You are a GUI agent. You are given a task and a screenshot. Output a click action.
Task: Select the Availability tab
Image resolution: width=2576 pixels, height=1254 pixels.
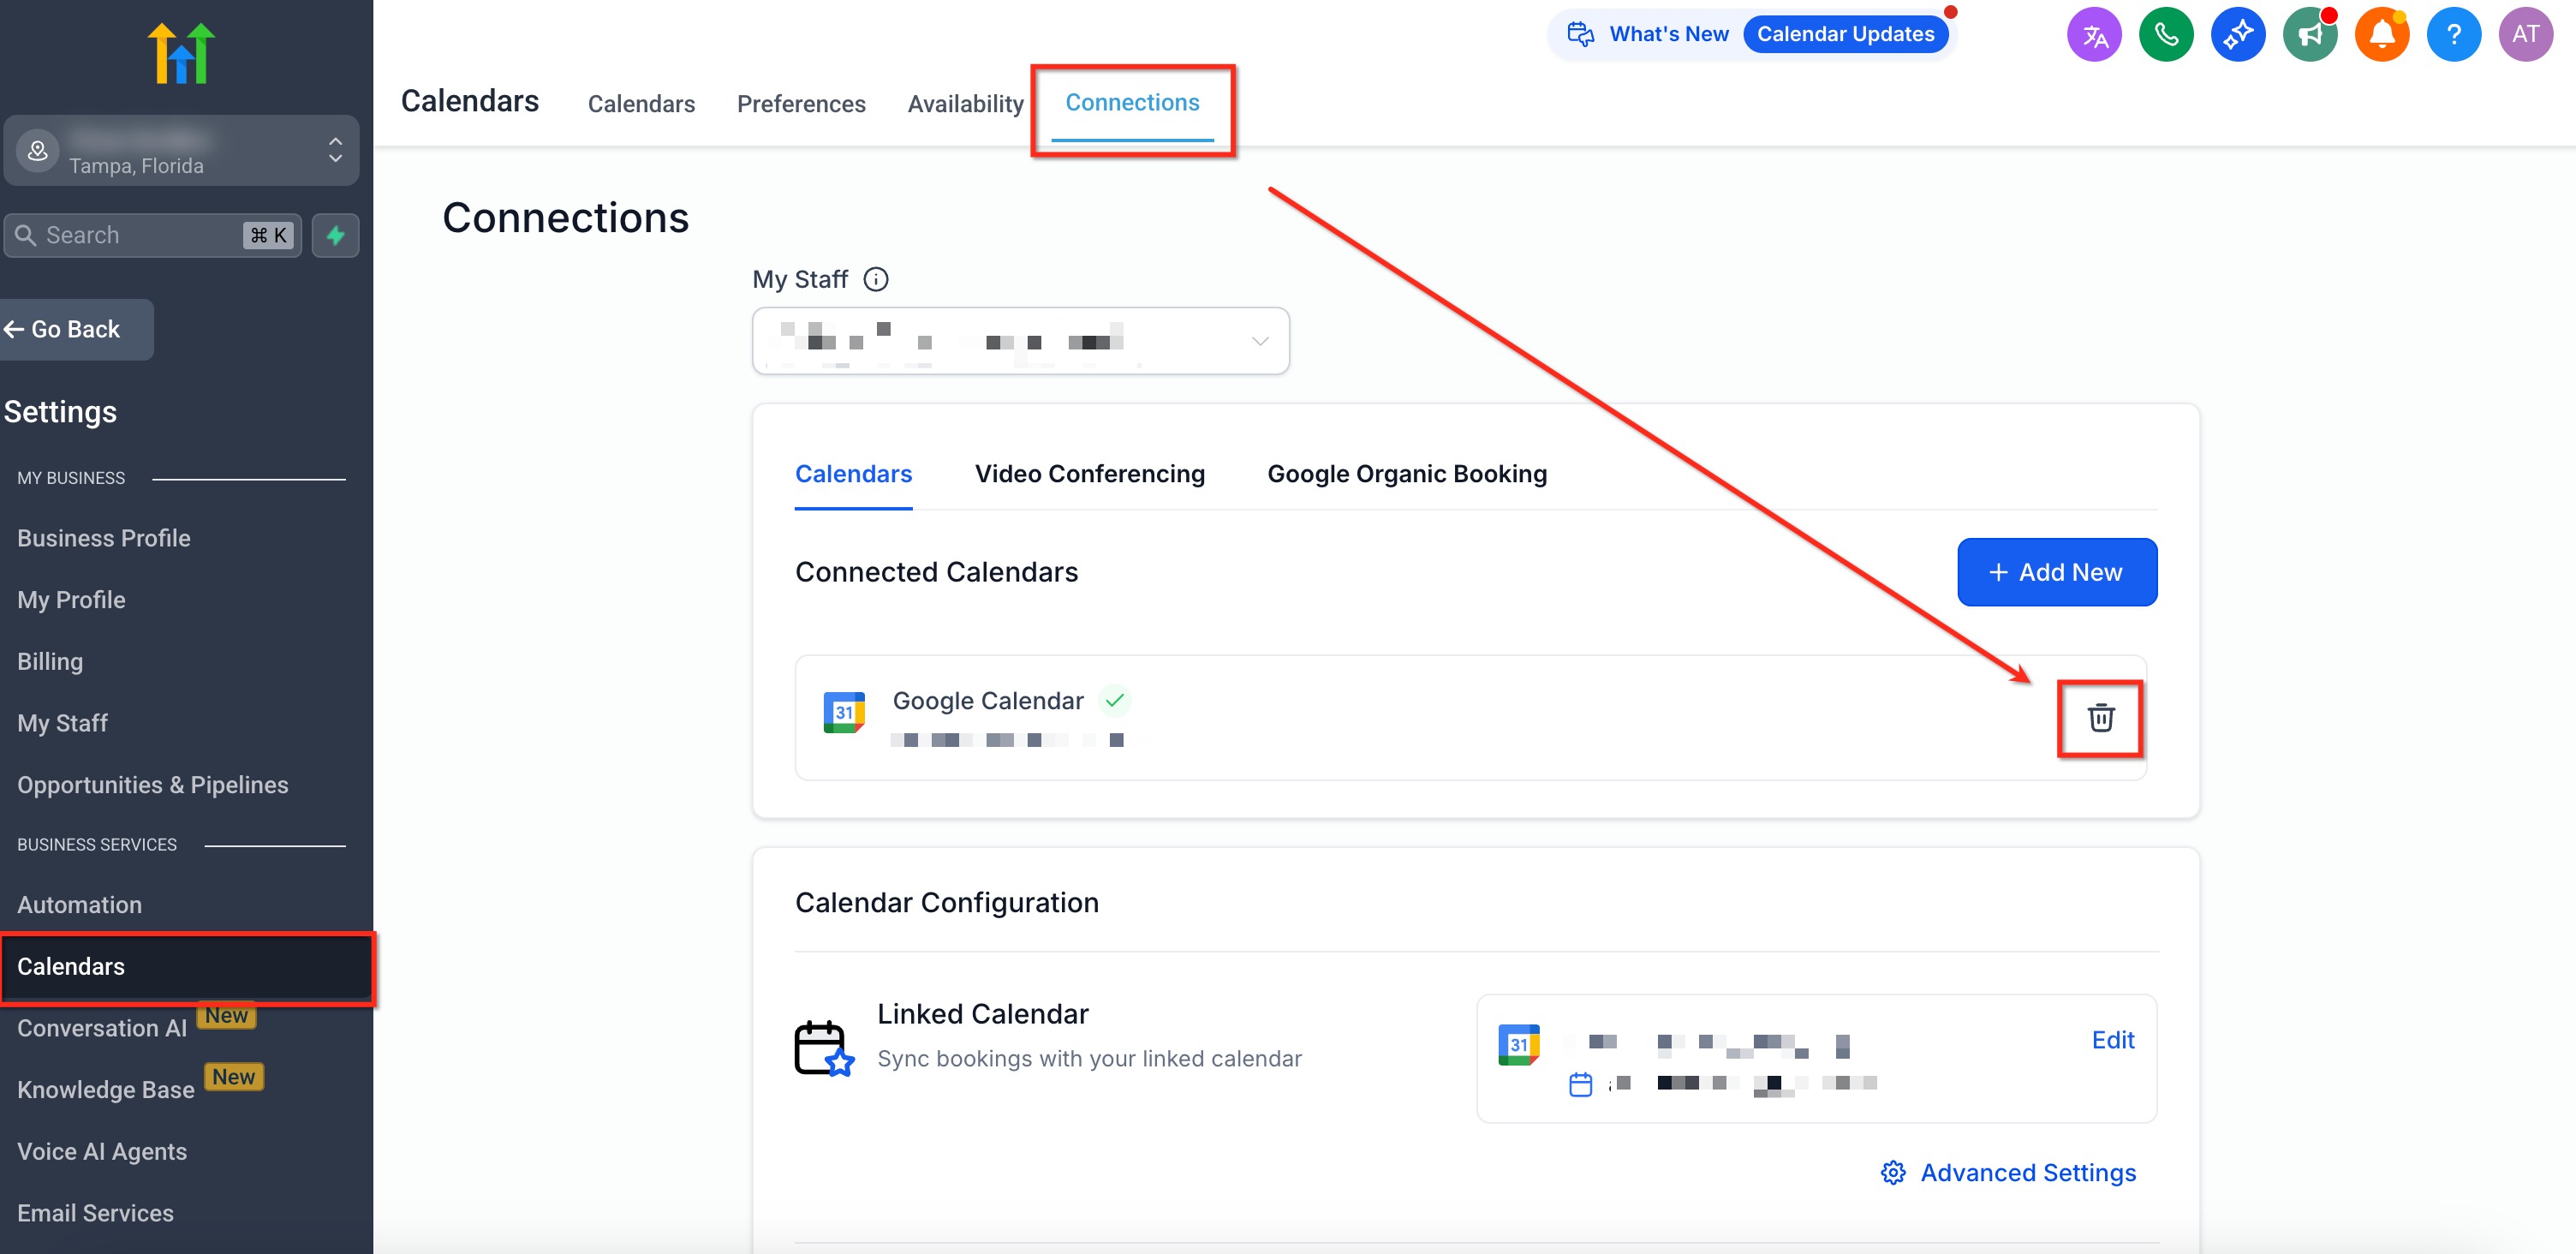pyautogui.click(x=965, y=104)
